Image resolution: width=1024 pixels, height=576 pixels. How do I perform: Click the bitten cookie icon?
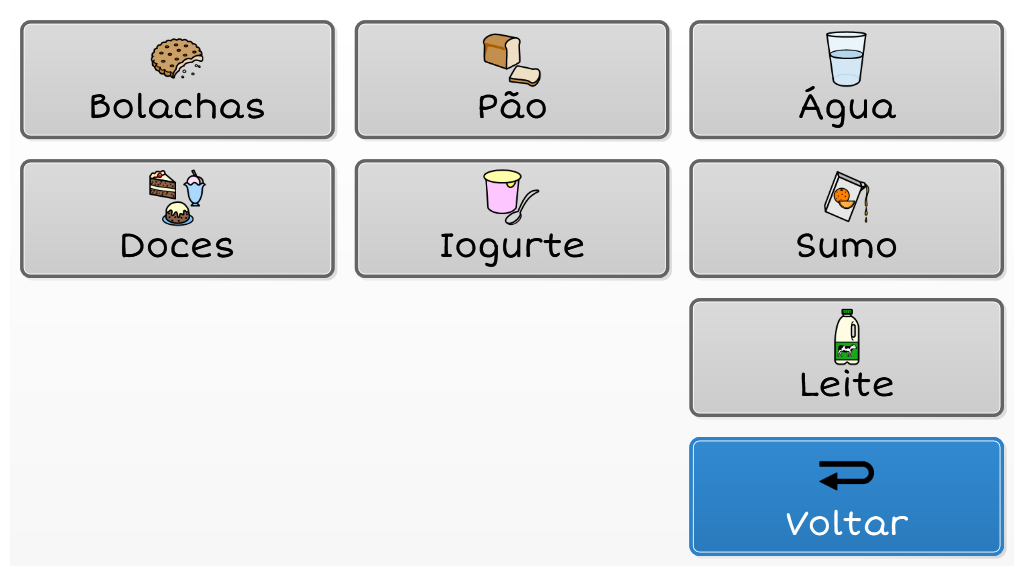pyautogui.click(x=177, y=59)
